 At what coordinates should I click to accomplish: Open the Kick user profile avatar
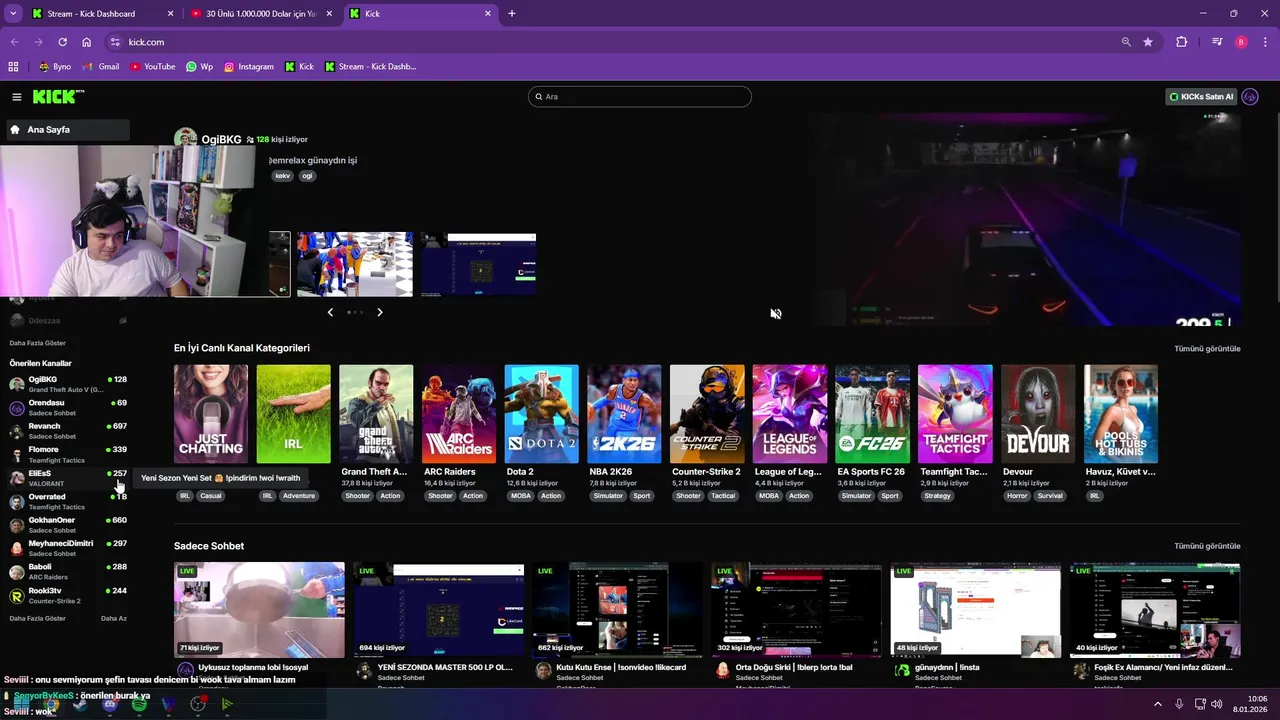pos(1250,97)
